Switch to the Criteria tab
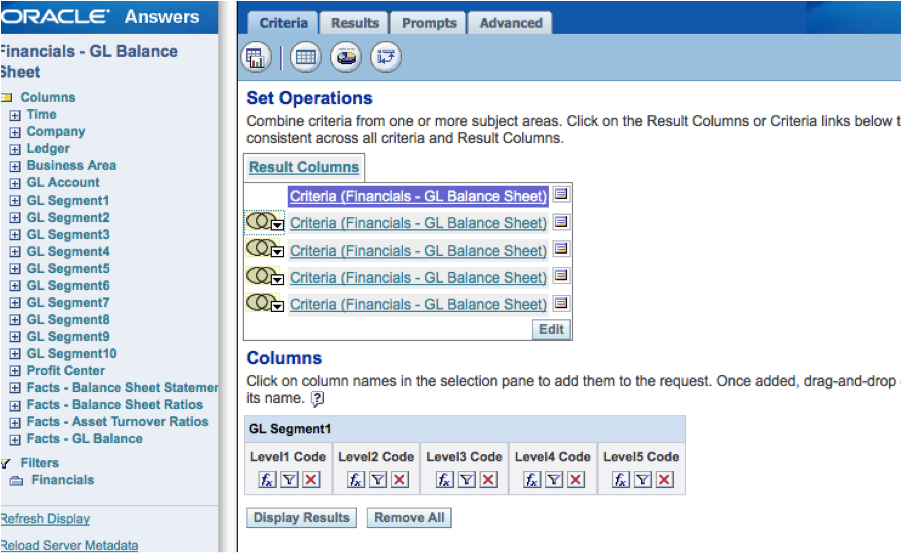 click(283, 23)
